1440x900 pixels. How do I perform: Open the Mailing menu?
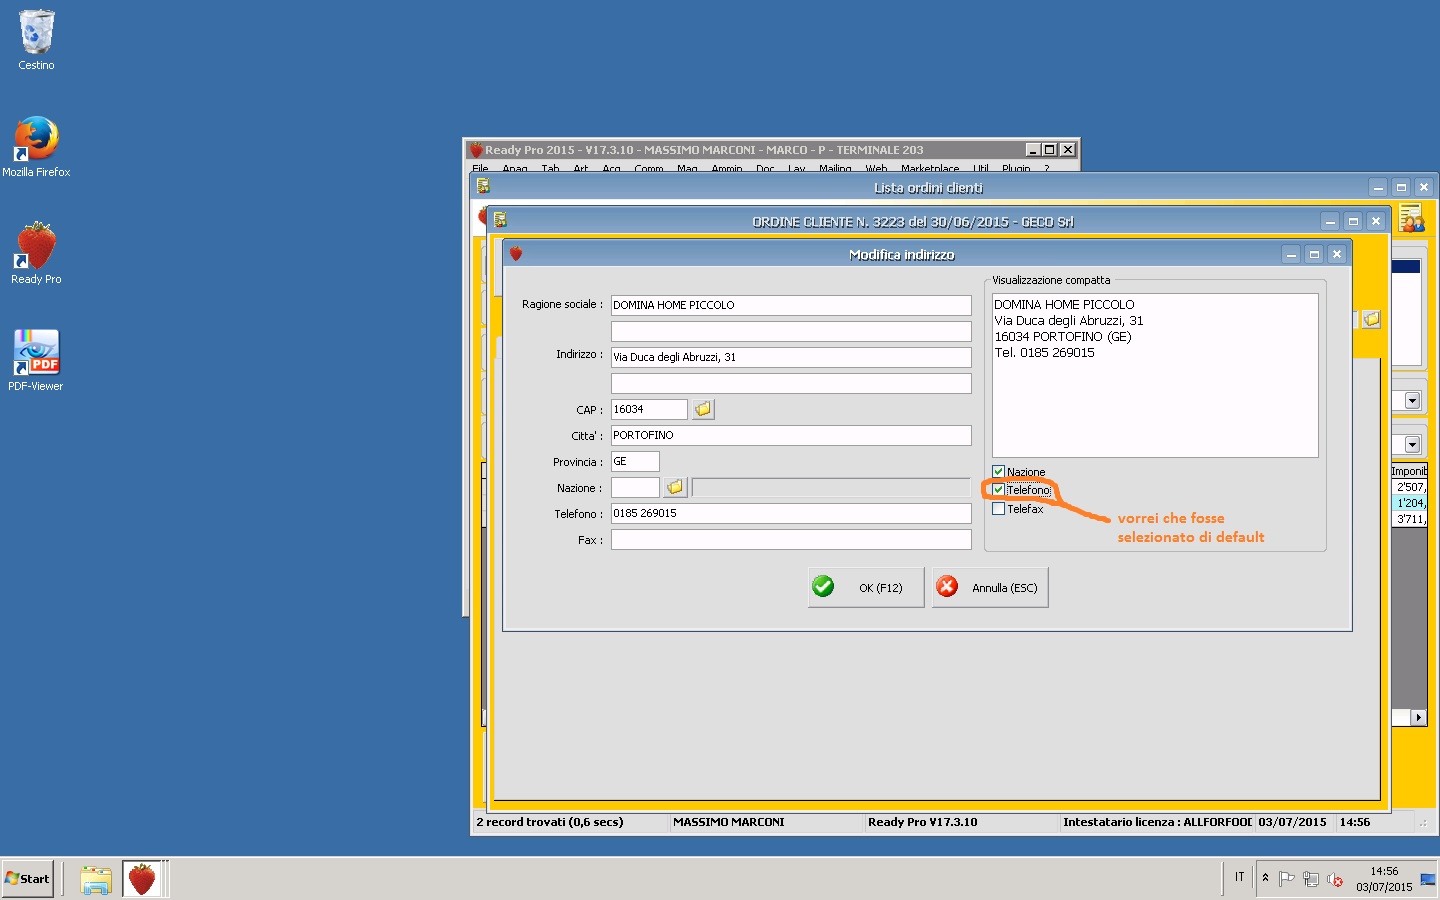[835, 168]
